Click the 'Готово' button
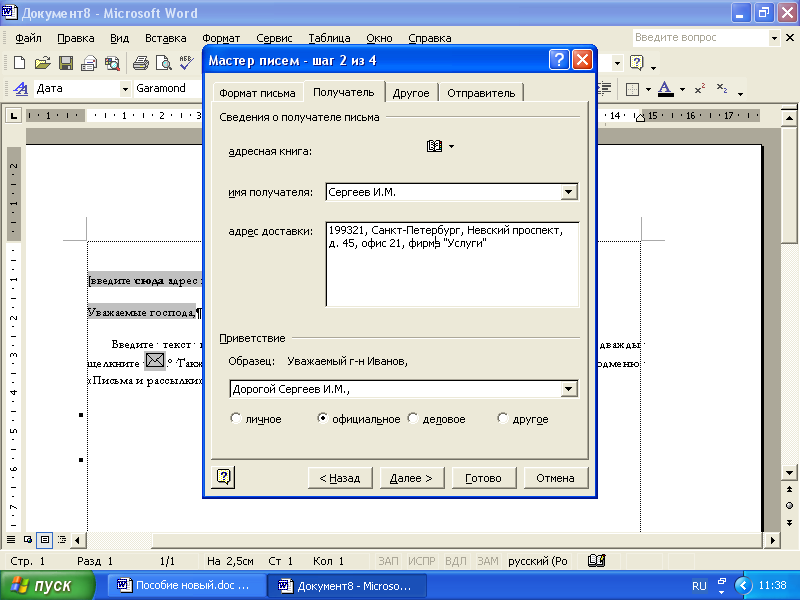Screen dimensions: 800x600 click(483, 478)
